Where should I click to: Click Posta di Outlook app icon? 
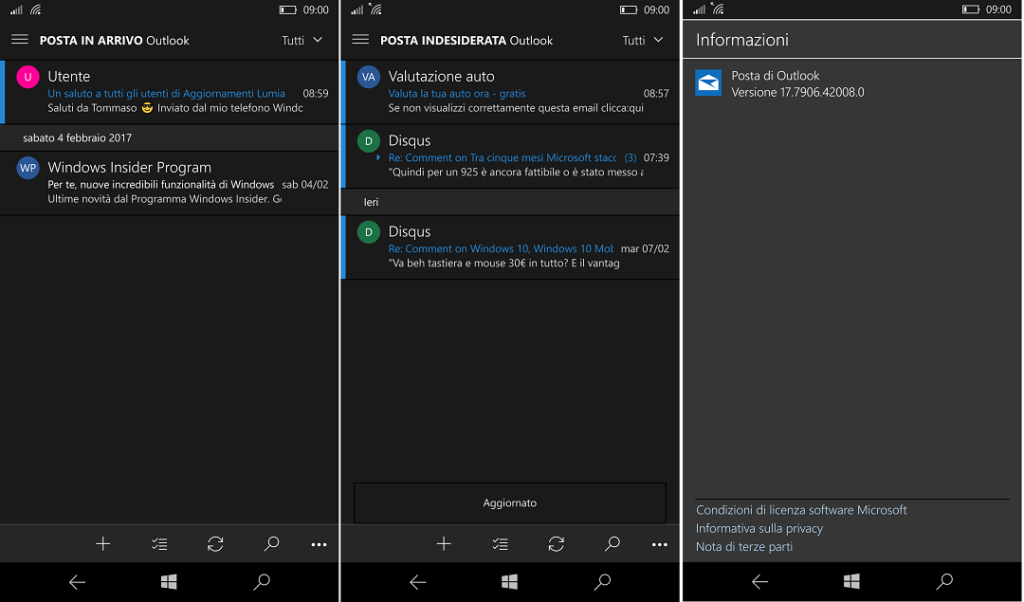click(709, 83)
